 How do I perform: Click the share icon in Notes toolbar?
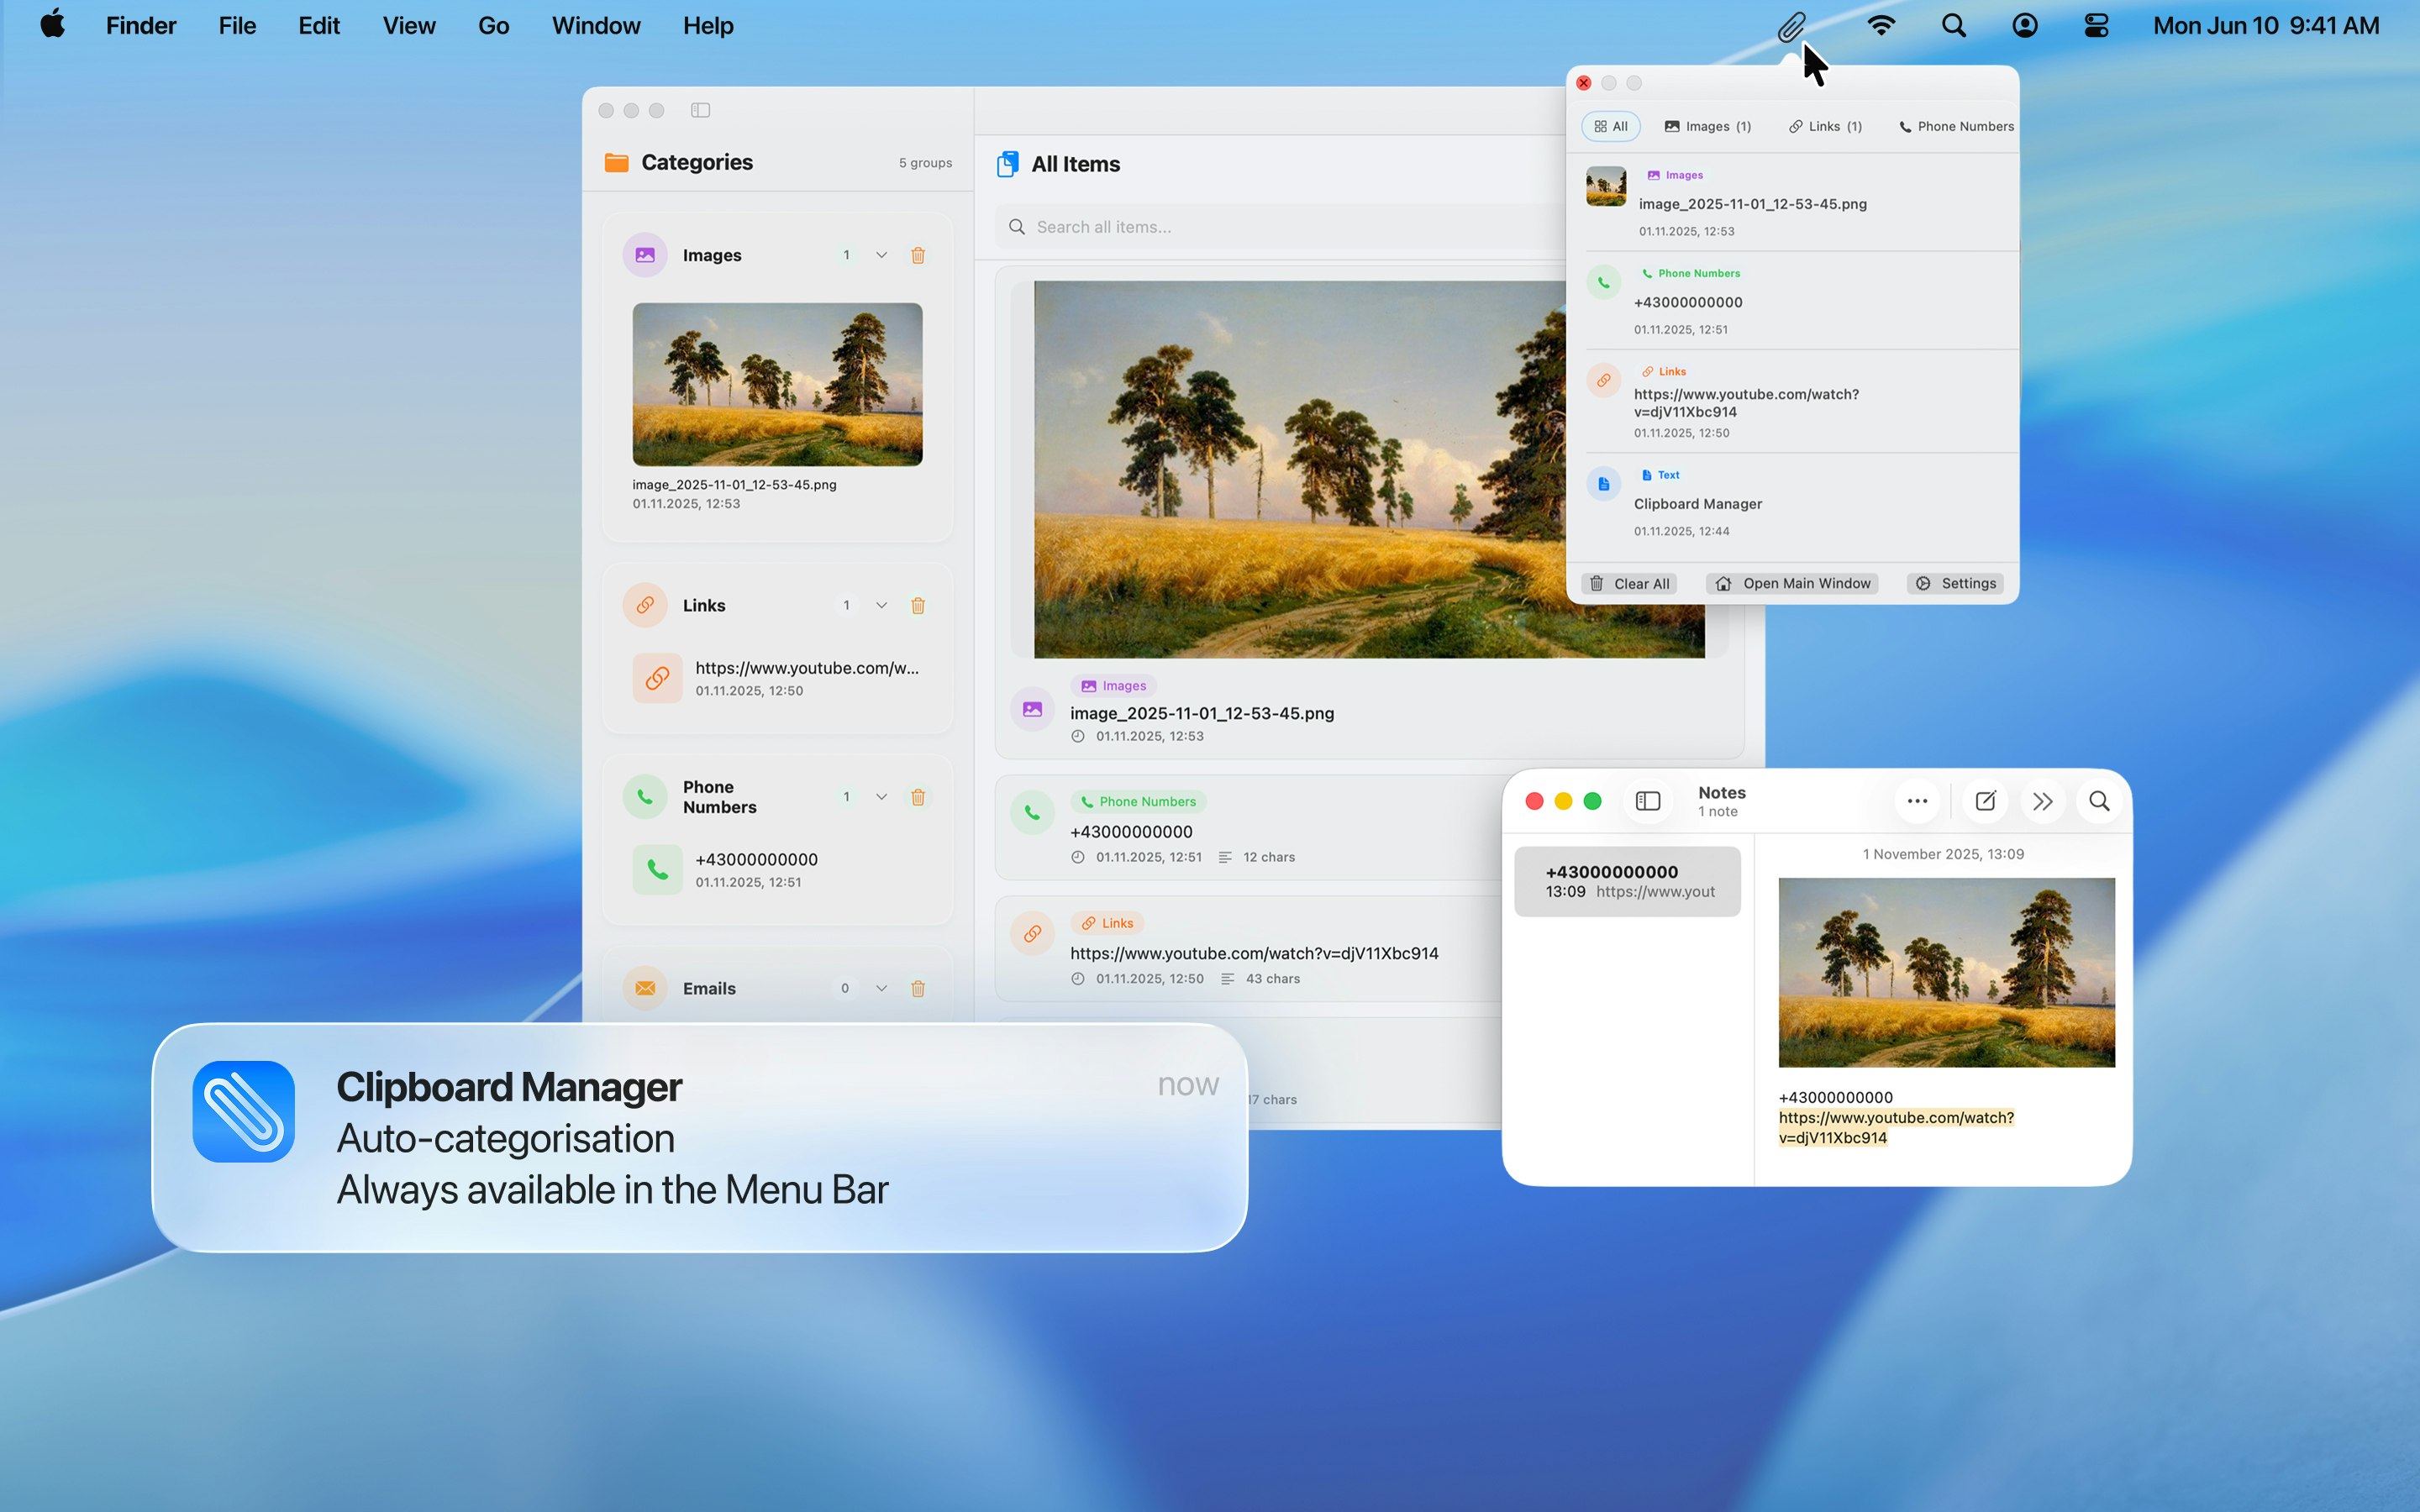[2043, 801]
